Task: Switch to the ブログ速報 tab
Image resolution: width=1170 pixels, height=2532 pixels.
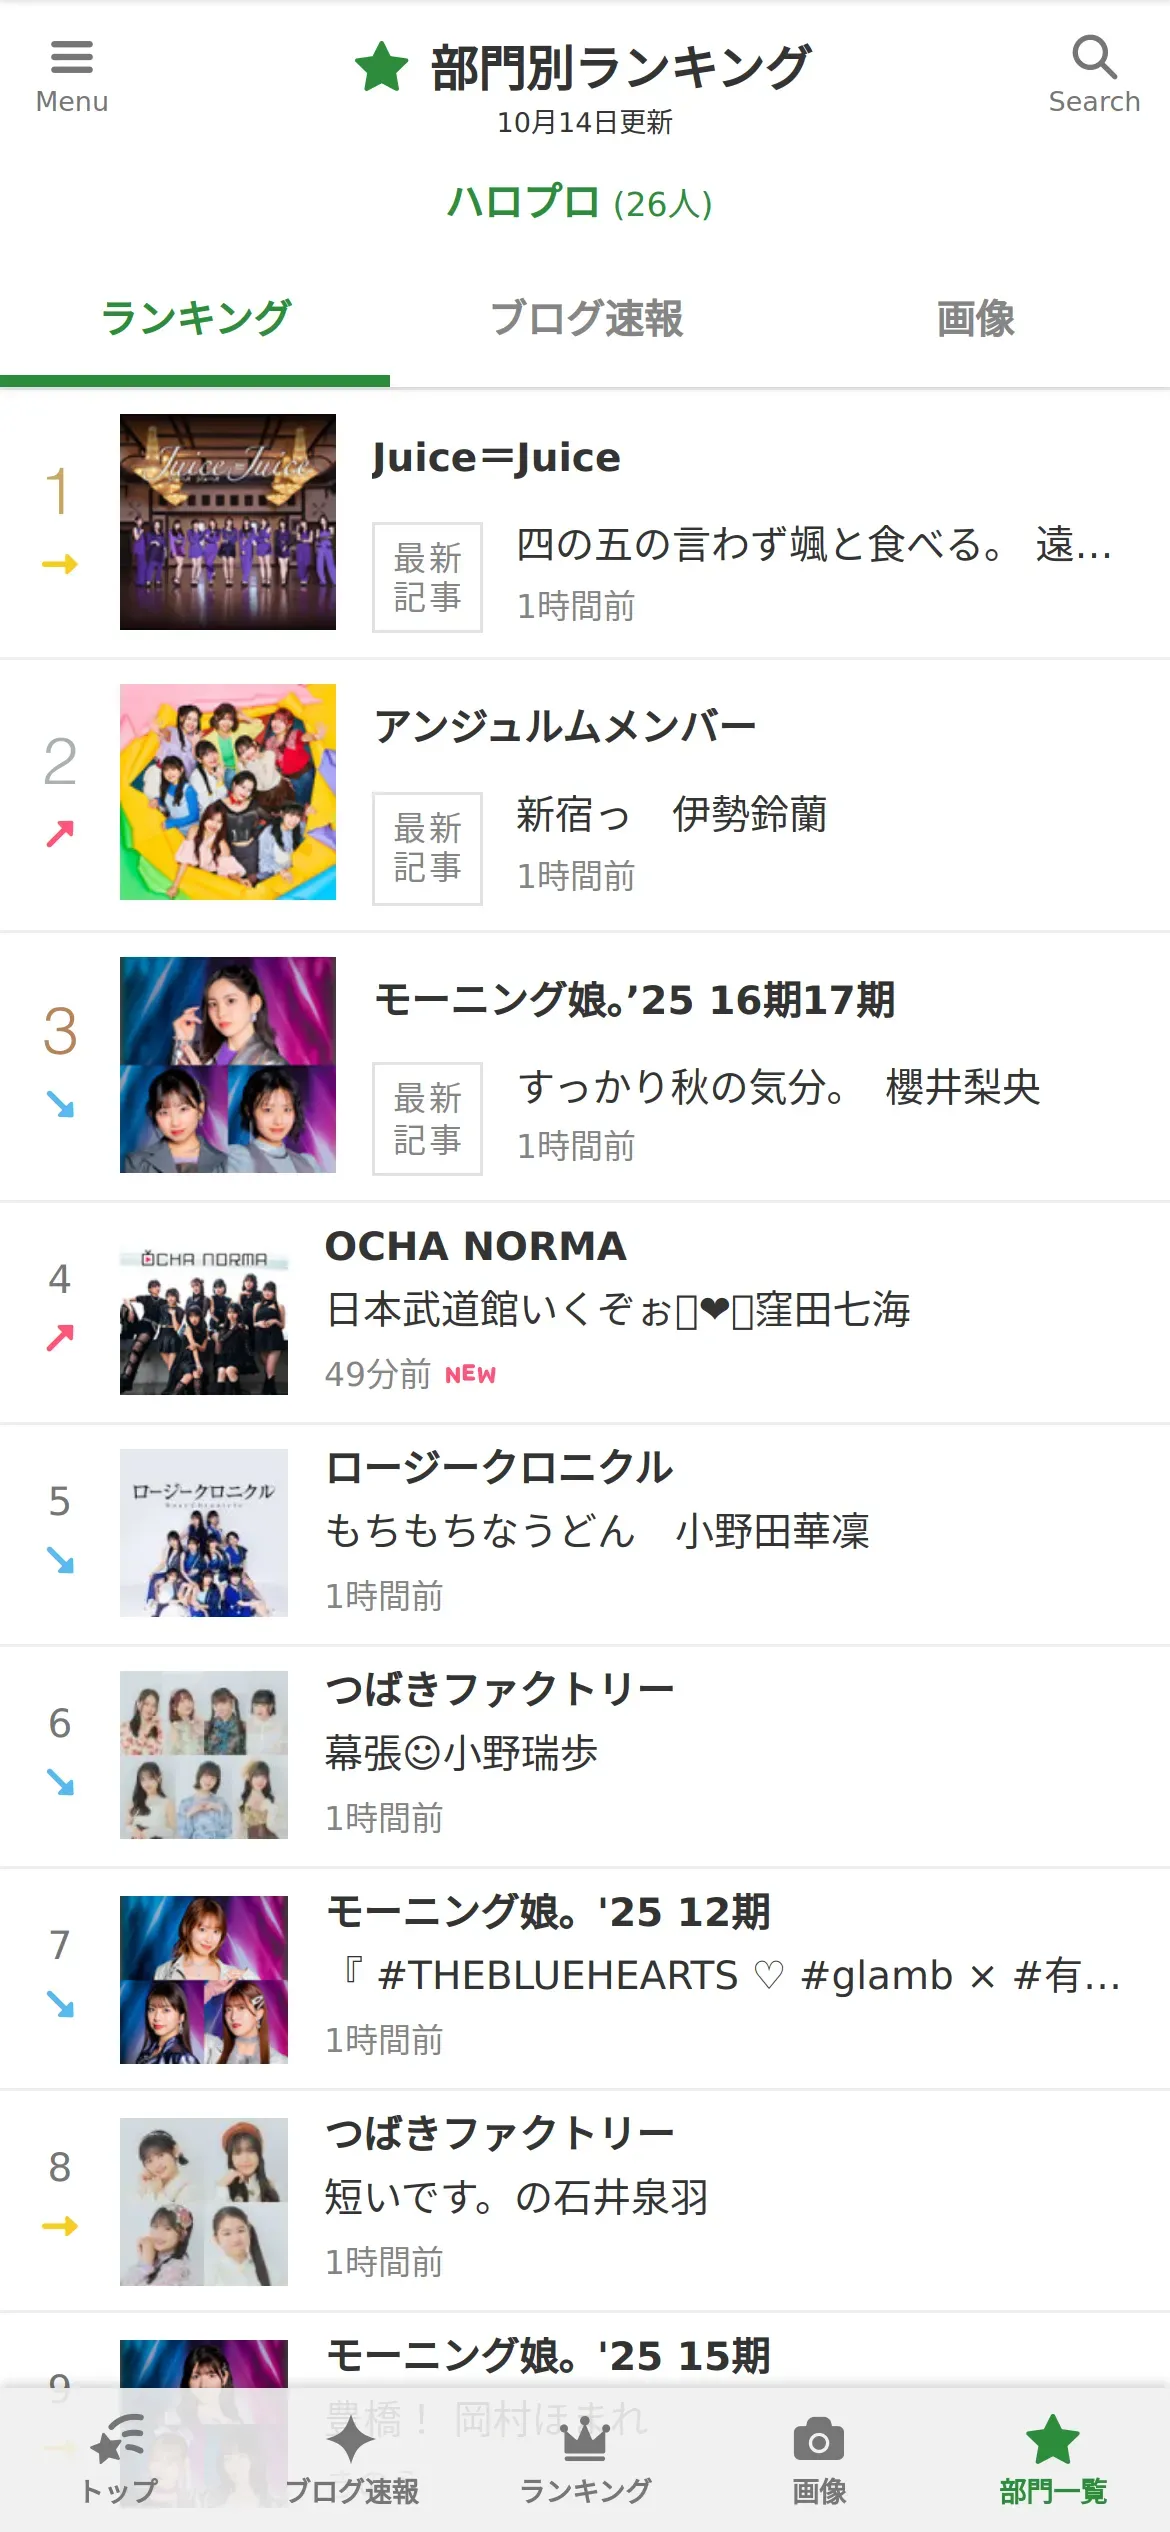Action: coord(586,319)
